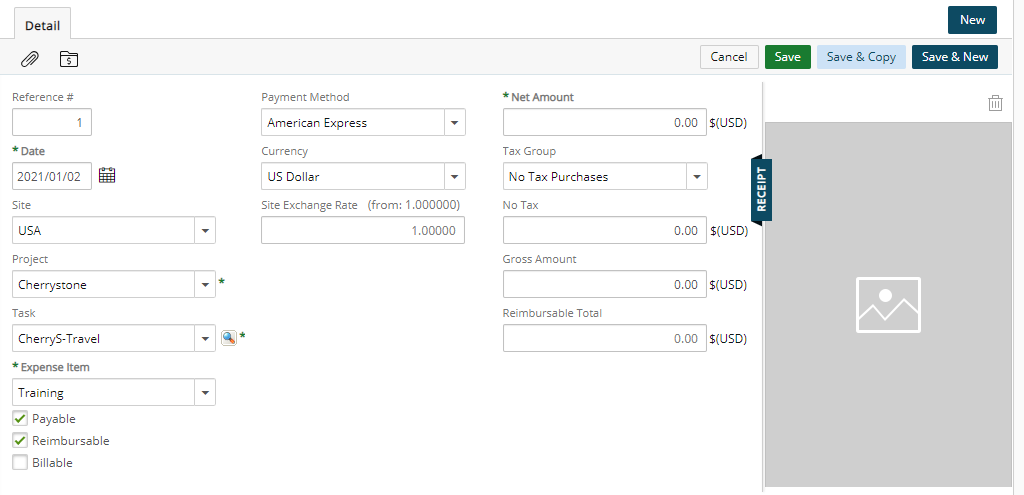Open the expense folder dollar icon
1024x495 pixels.
click(69, 59)
